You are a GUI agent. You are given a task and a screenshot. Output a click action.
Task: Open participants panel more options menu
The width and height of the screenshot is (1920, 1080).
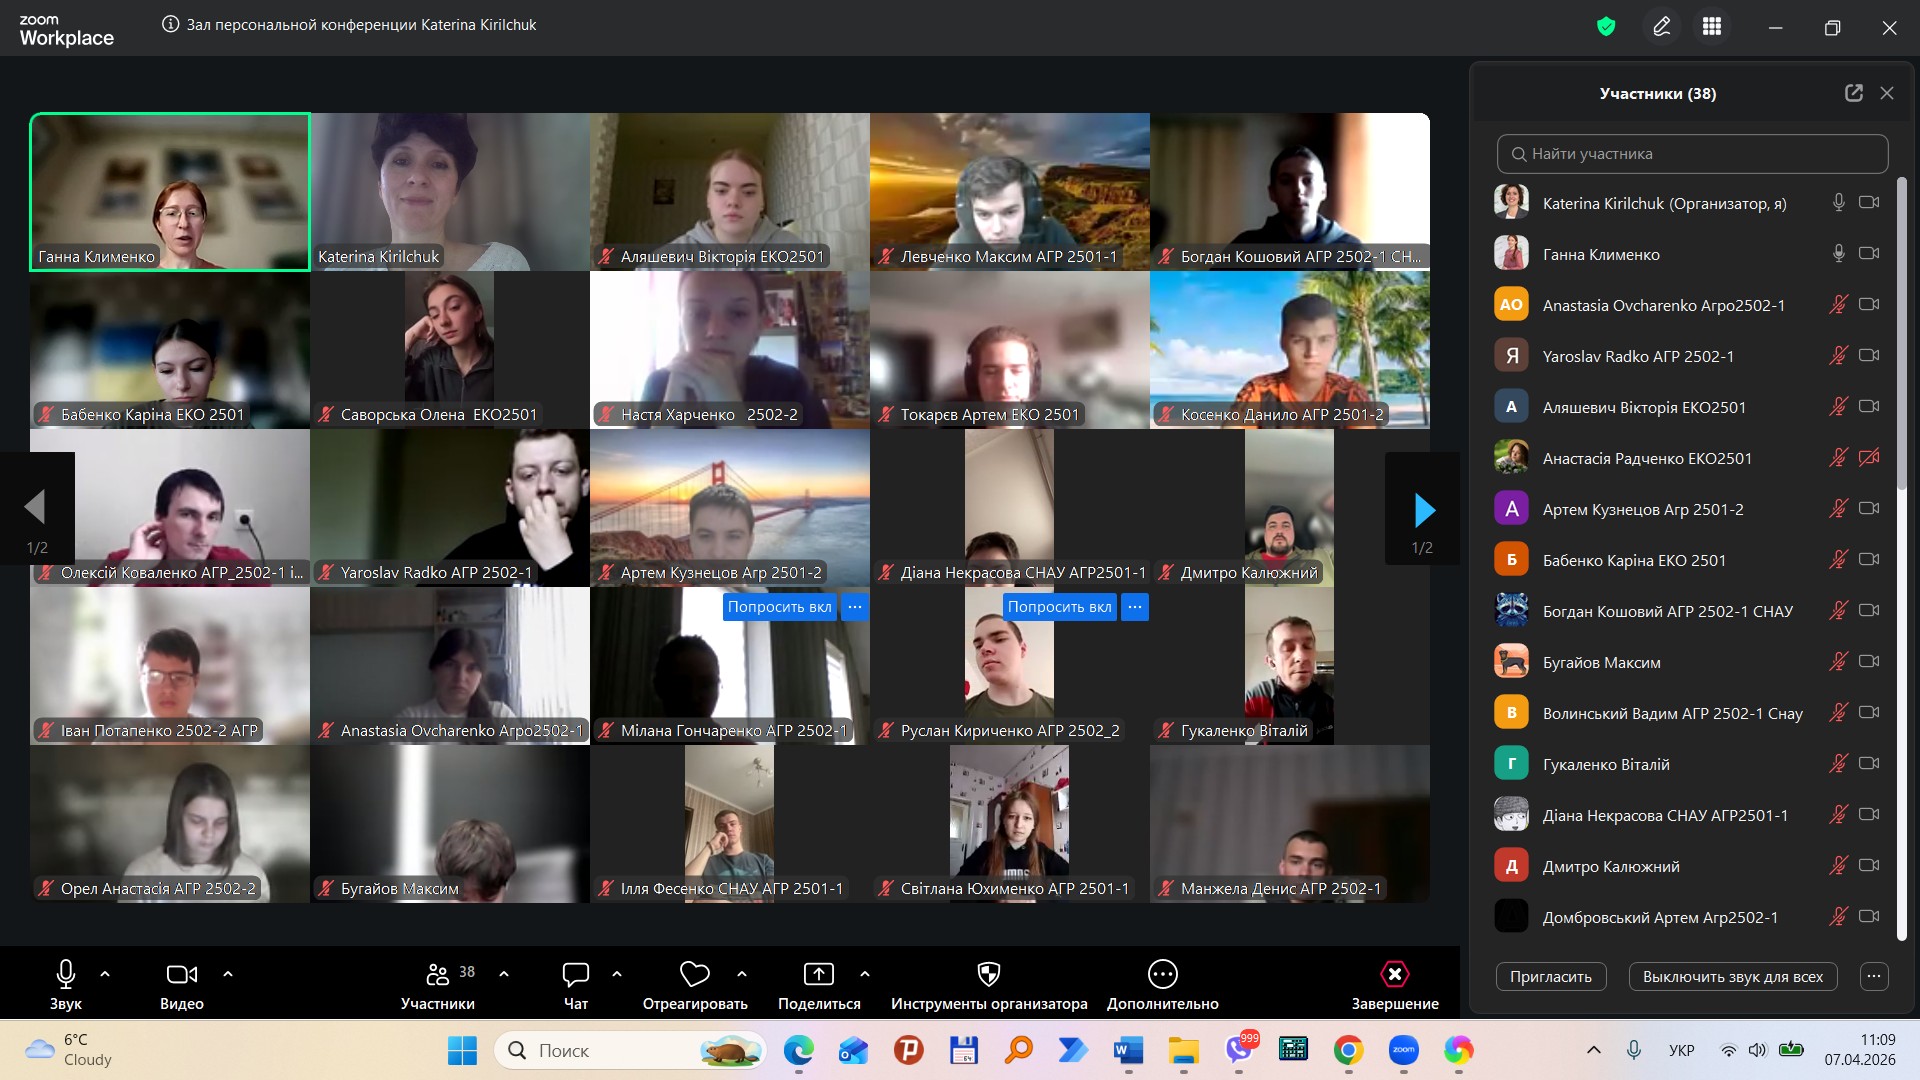(x=1874, y=976)
